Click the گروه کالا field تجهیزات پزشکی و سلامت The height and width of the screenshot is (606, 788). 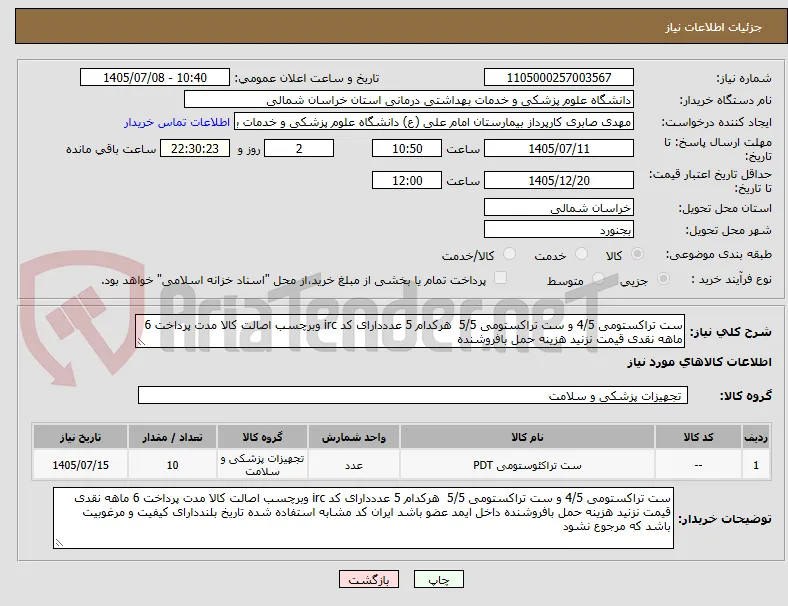click(413, 395)
